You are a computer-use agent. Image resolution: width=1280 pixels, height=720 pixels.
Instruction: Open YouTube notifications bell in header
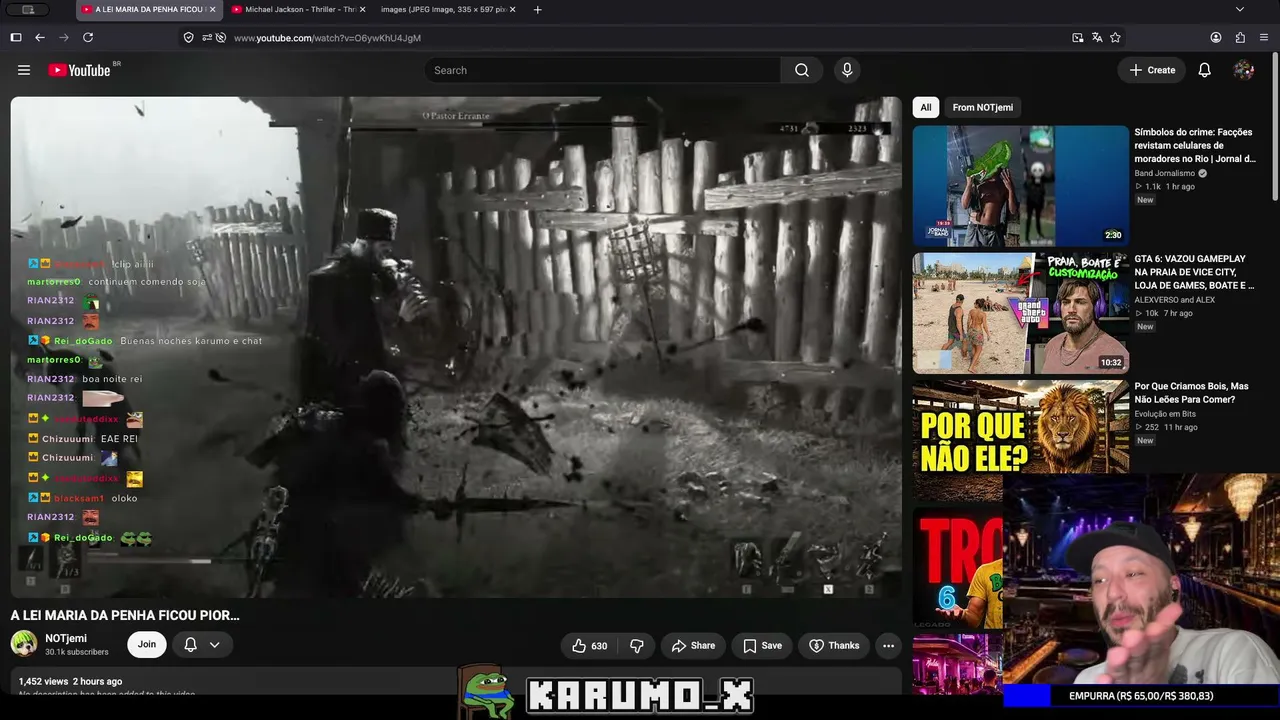point(1205,70)
